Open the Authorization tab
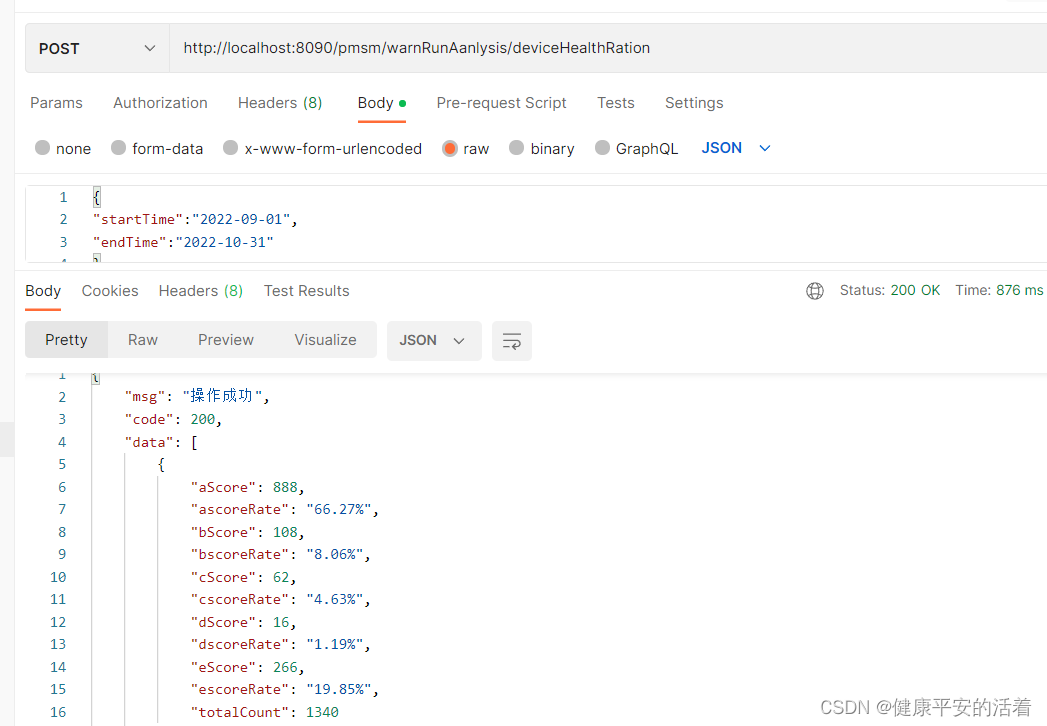The image size is (1047, 726). pos(160,103)
